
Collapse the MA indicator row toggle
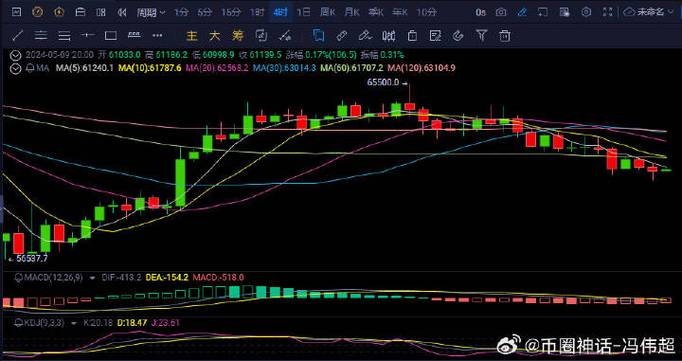coord(16,68)
